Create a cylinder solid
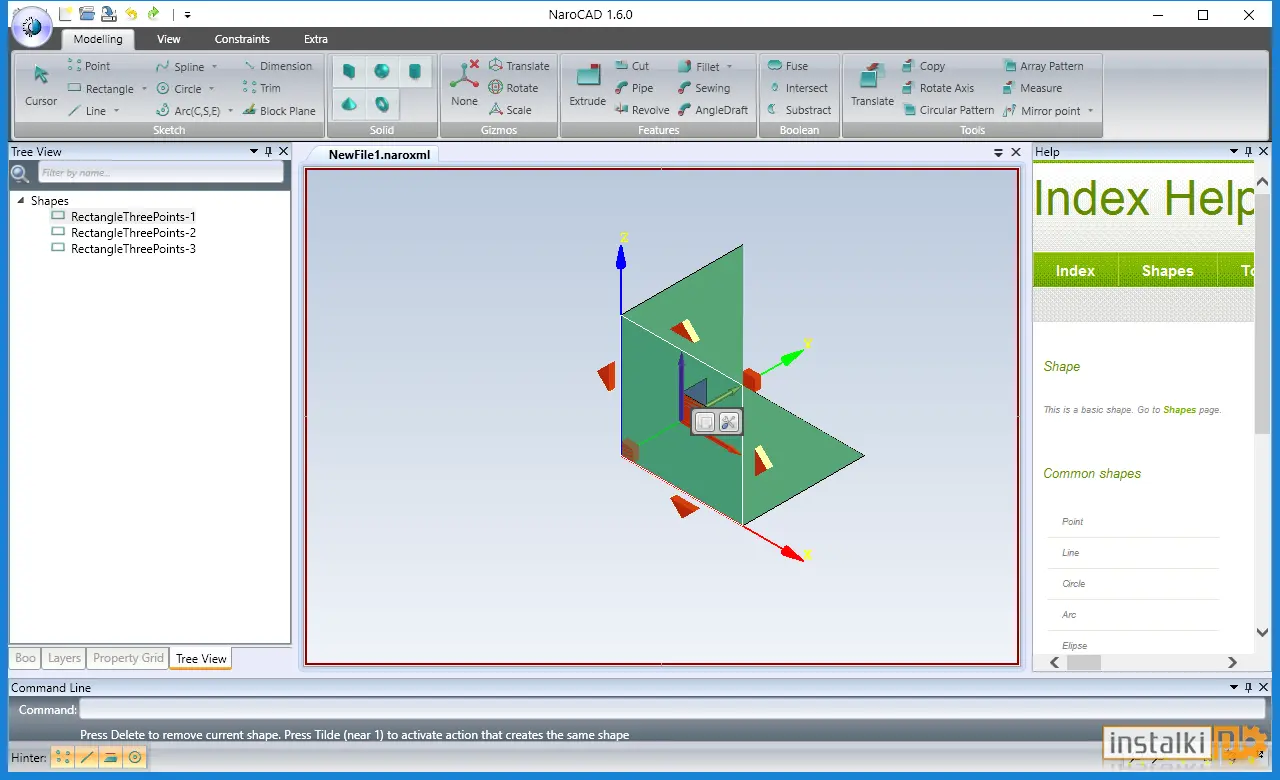 [x=415, y=72]
